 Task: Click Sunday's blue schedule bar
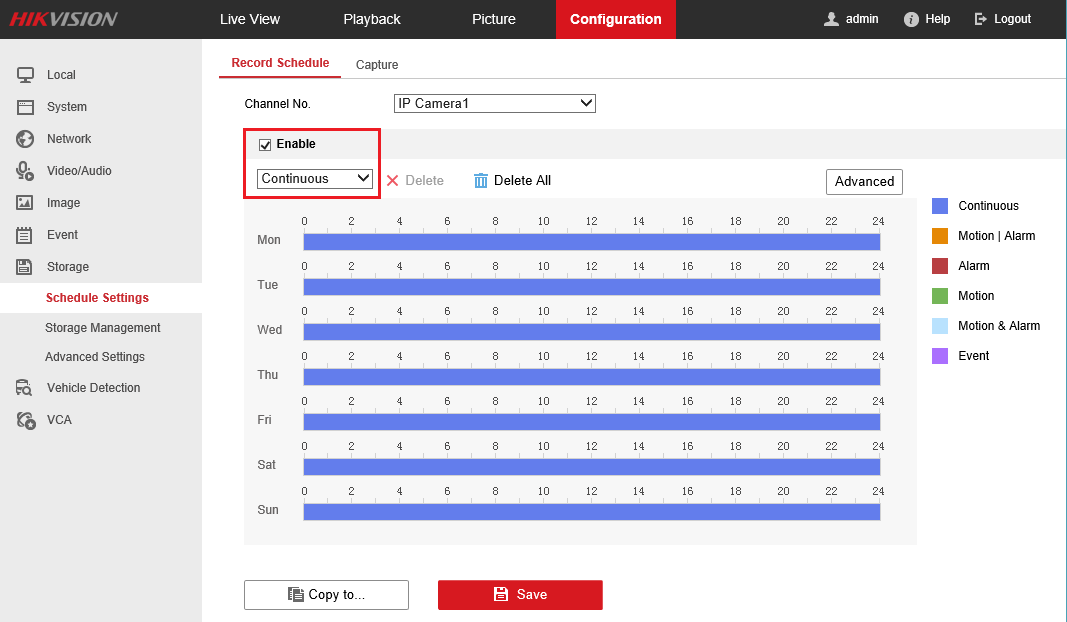591,512
